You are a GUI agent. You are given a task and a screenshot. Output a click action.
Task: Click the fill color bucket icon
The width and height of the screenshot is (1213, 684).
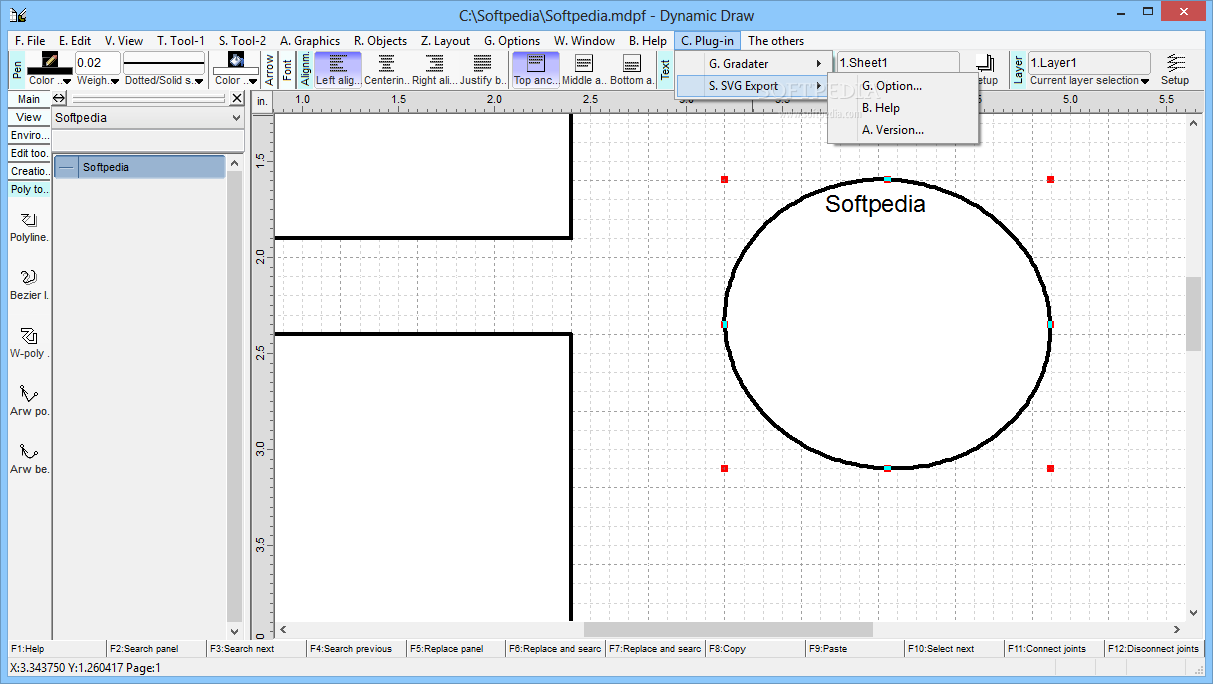point(236,60)
